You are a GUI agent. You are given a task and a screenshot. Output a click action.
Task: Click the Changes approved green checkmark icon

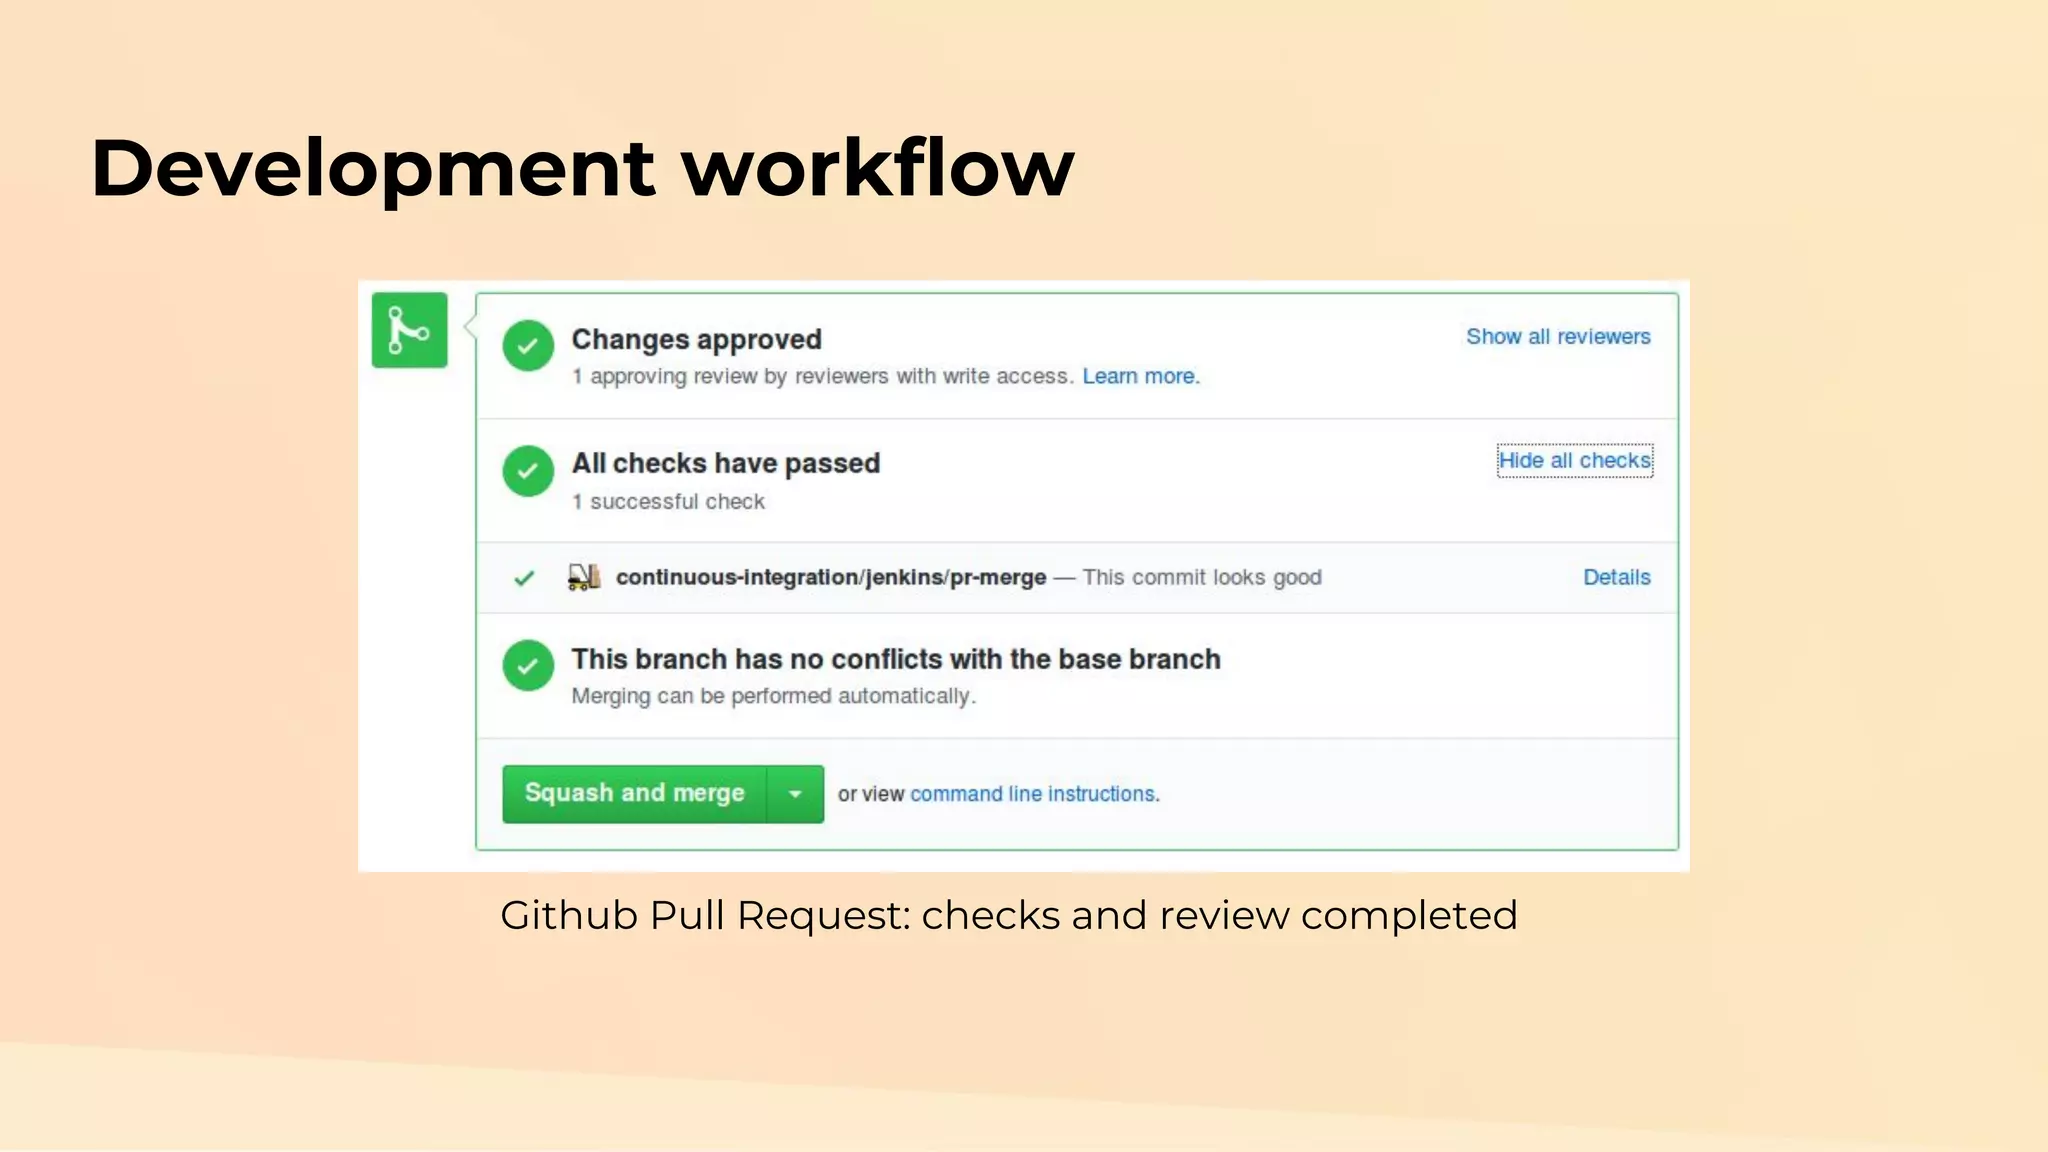click(x=528, y=346)
